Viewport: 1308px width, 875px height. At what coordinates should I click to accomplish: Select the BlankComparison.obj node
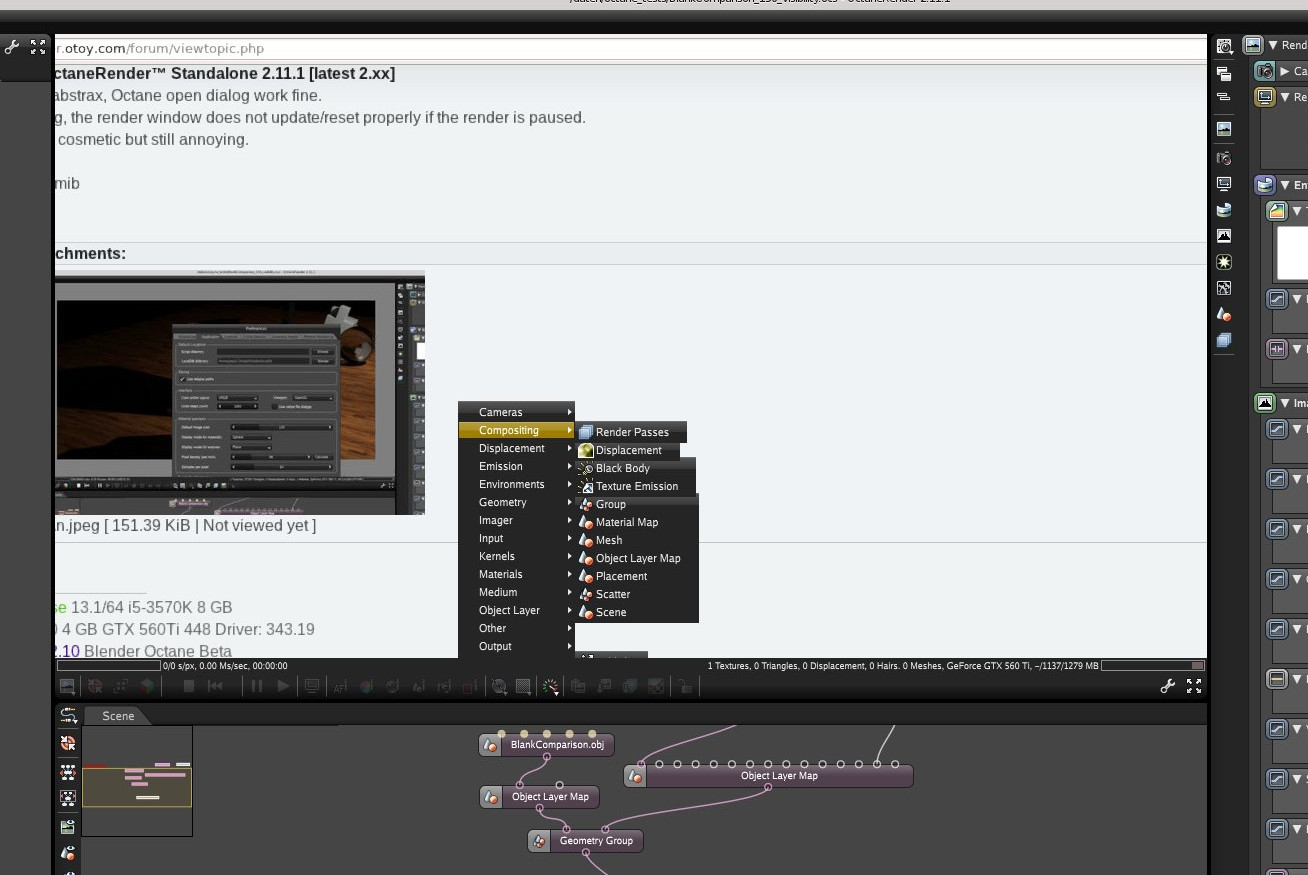546,745
